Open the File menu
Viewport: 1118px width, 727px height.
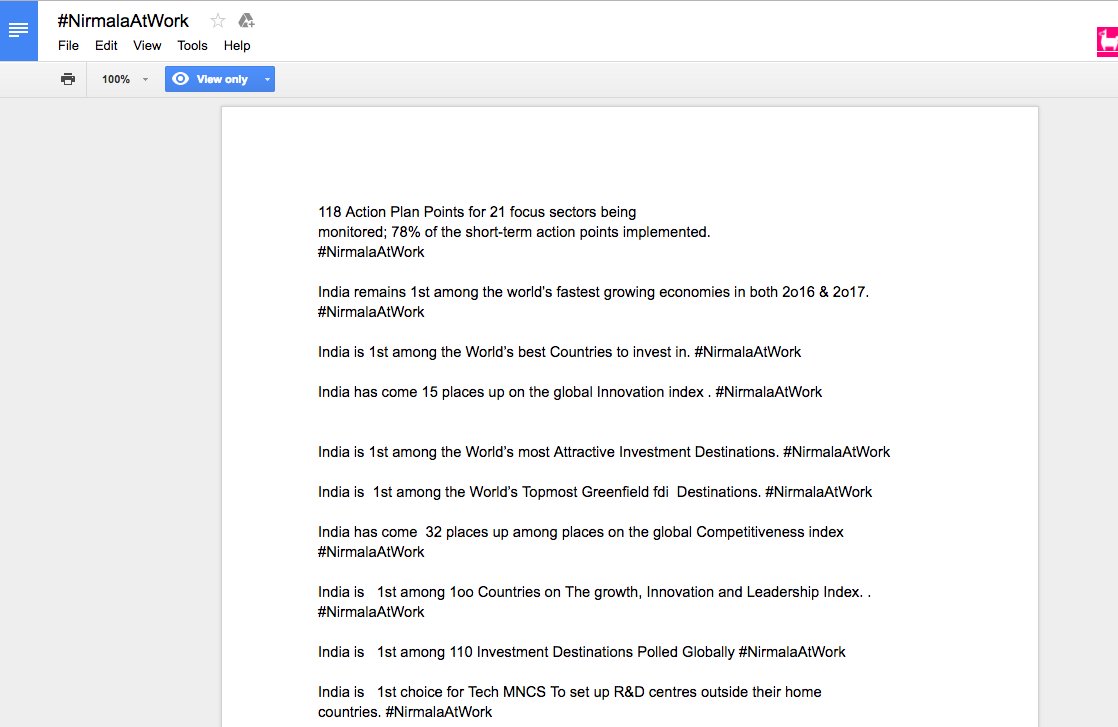point(68,46)
